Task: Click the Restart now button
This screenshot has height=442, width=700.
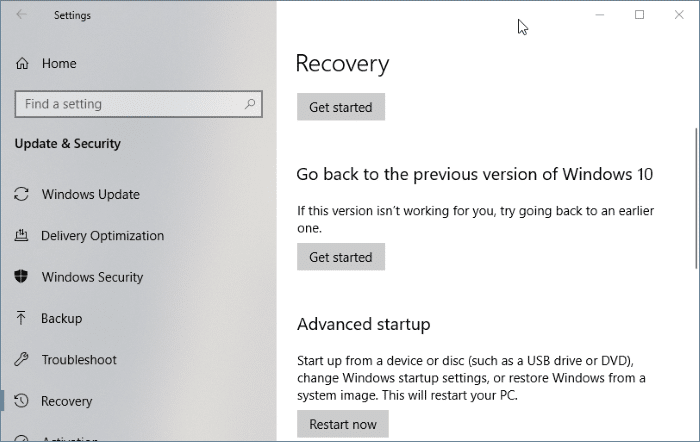Action: click(343, 424)
